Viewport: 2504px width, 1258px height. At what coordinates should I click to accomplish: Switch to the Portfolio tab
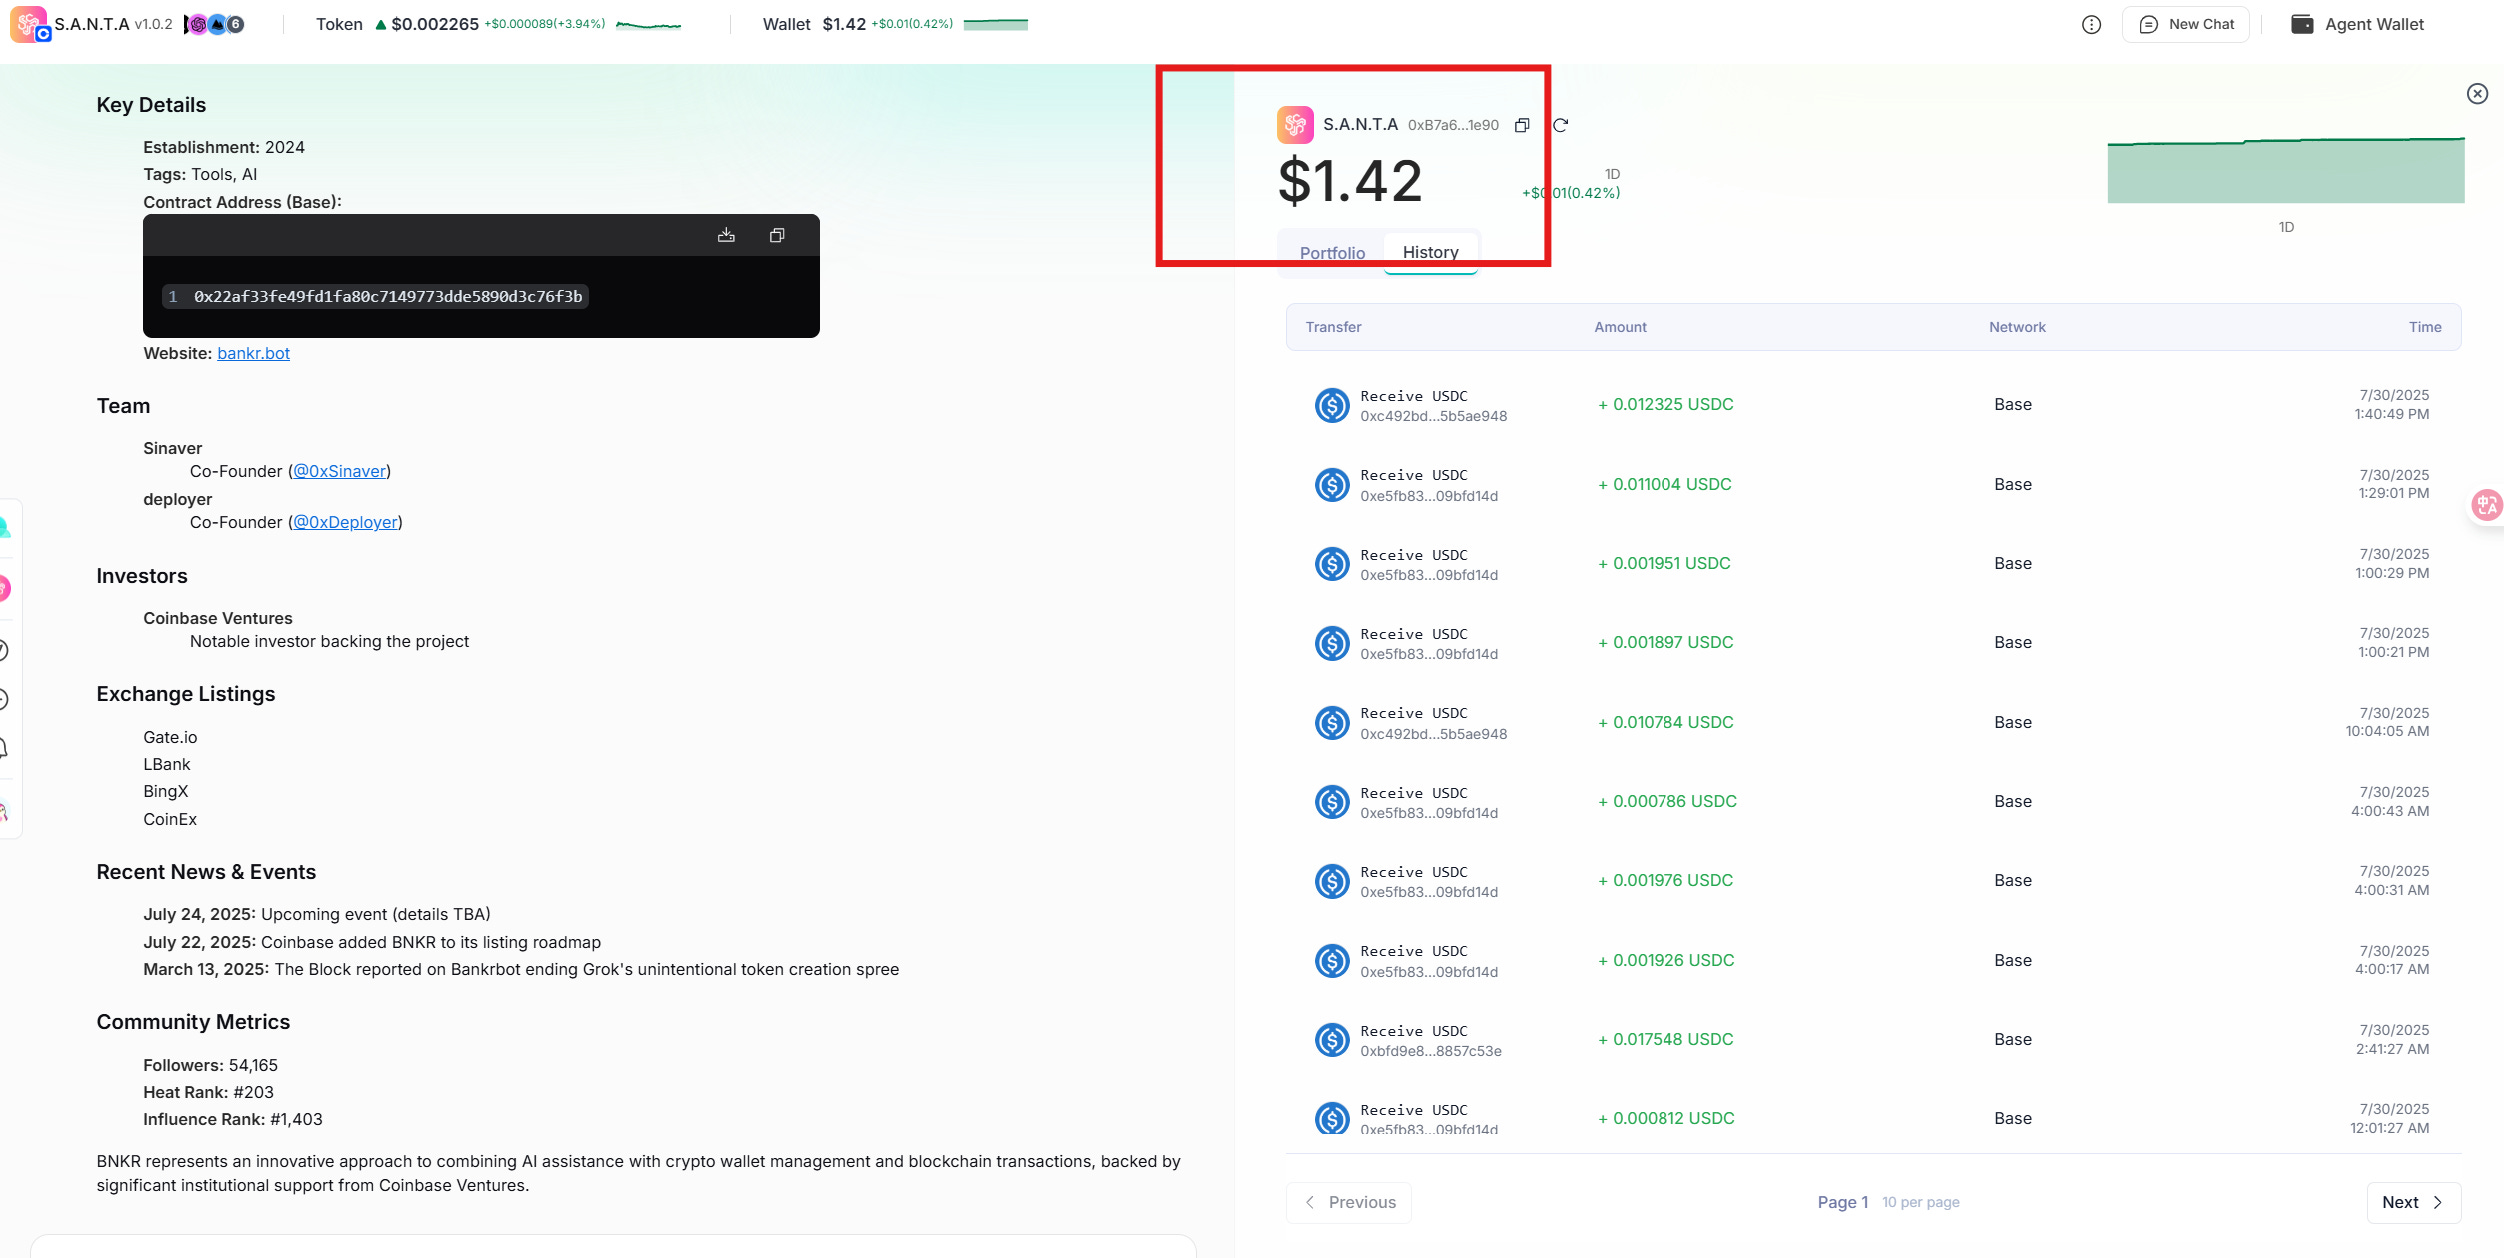pos(1332,253)
